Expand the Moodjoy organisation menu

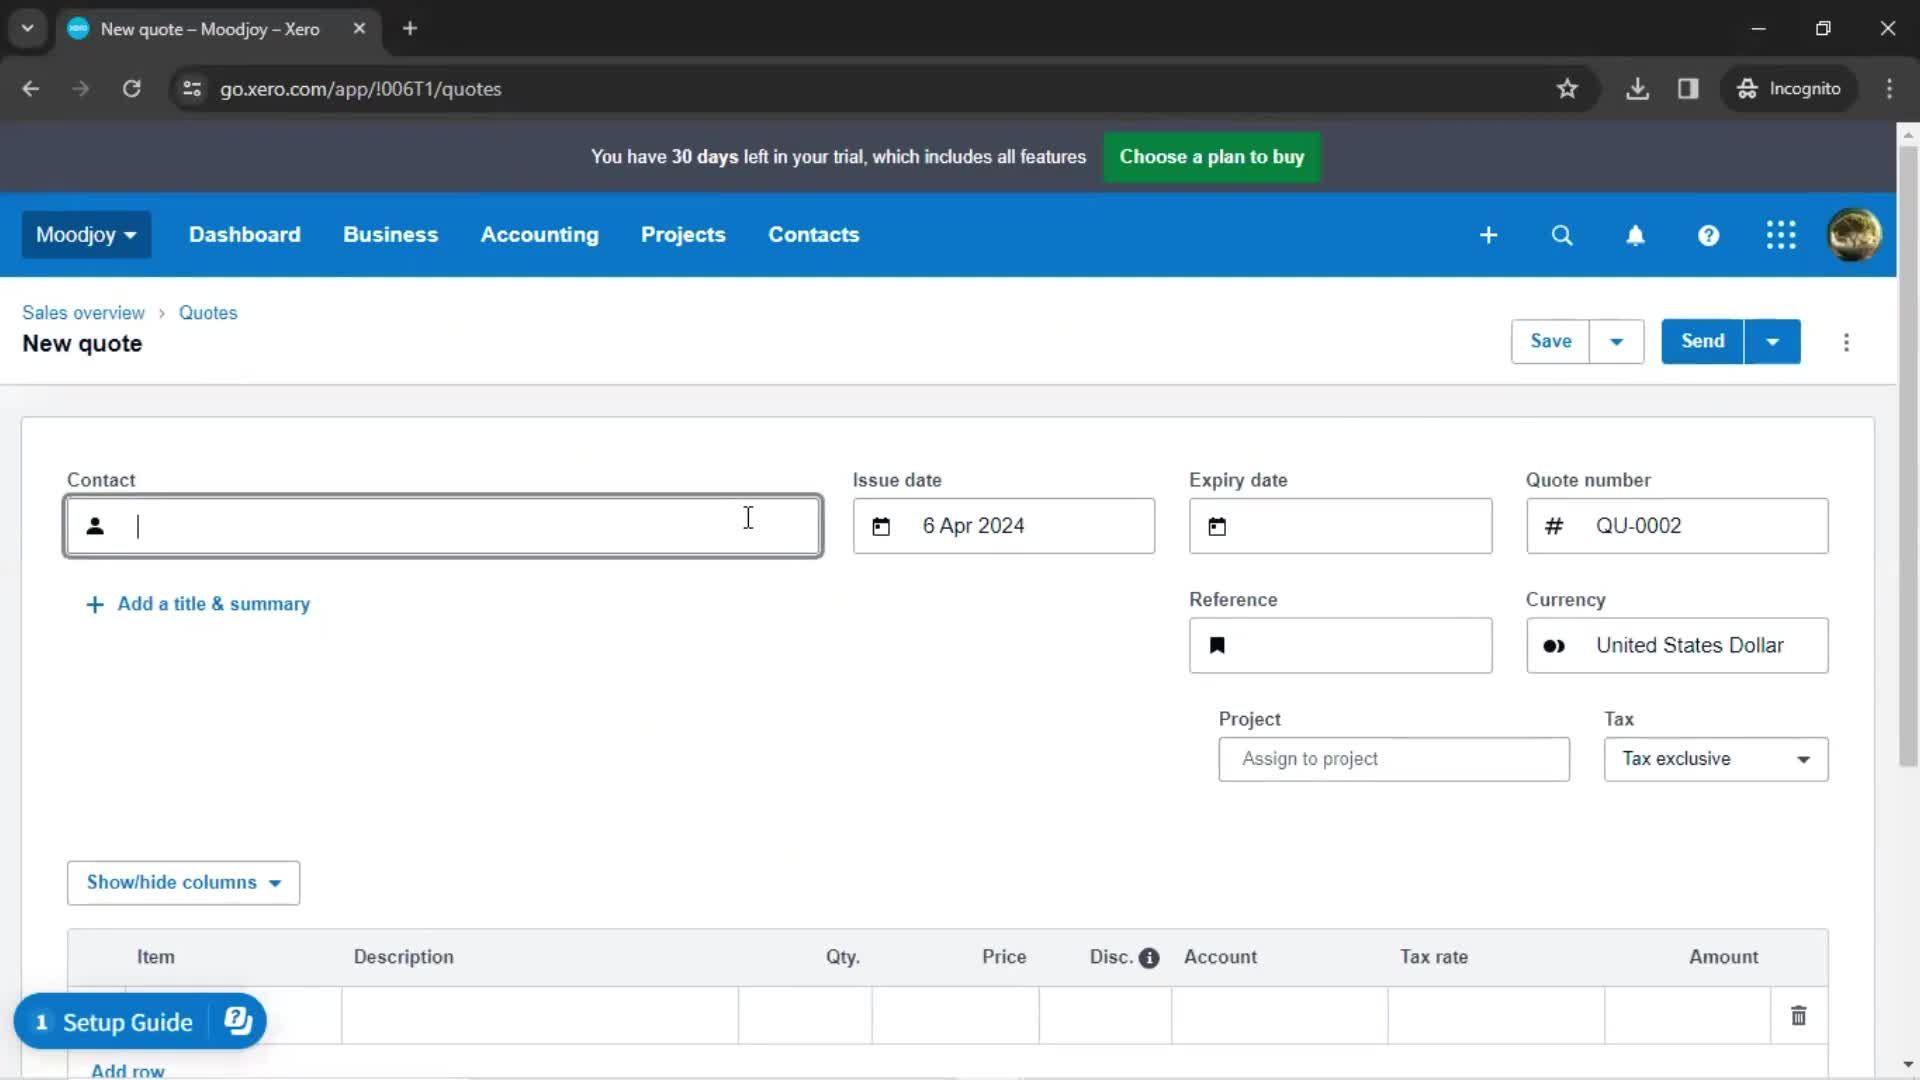86,235
